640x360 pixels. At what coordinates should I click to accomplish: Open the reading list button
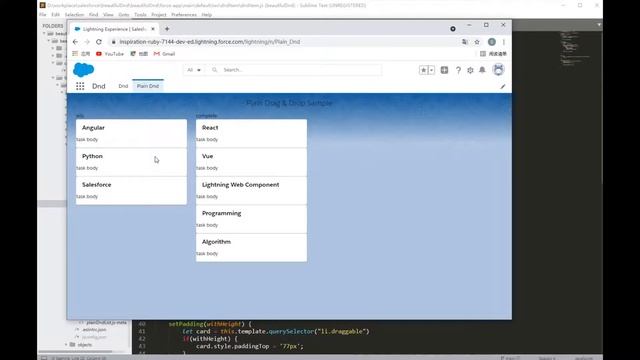point(493,54)
